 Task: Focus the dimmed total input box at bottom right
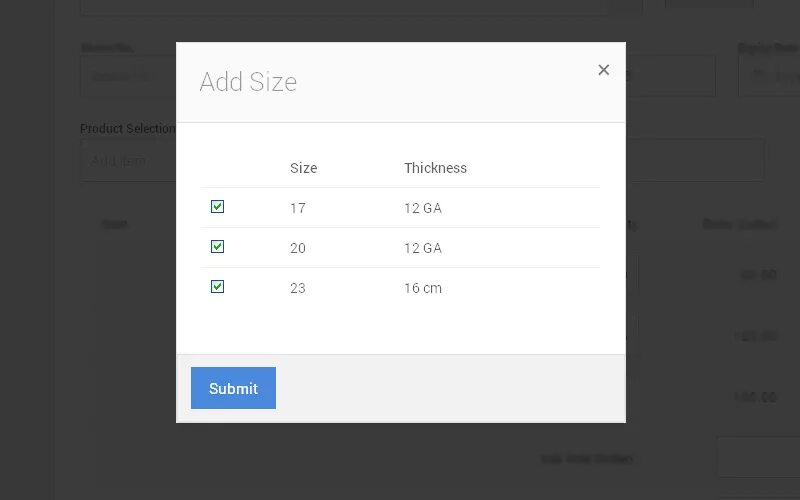[x=758, y=457]
